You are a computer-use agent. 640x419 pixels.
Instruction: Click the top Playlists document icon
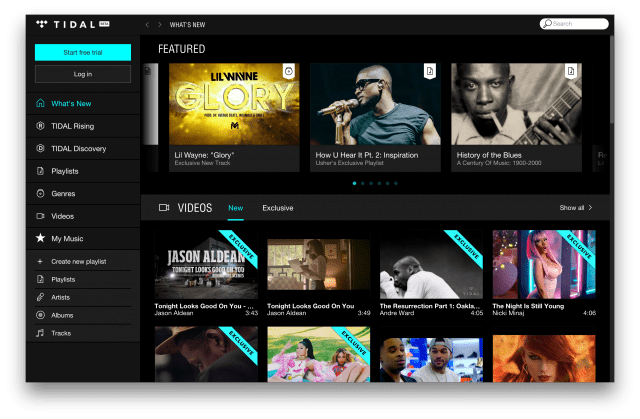pyautogui.click(x=40, y=171)
